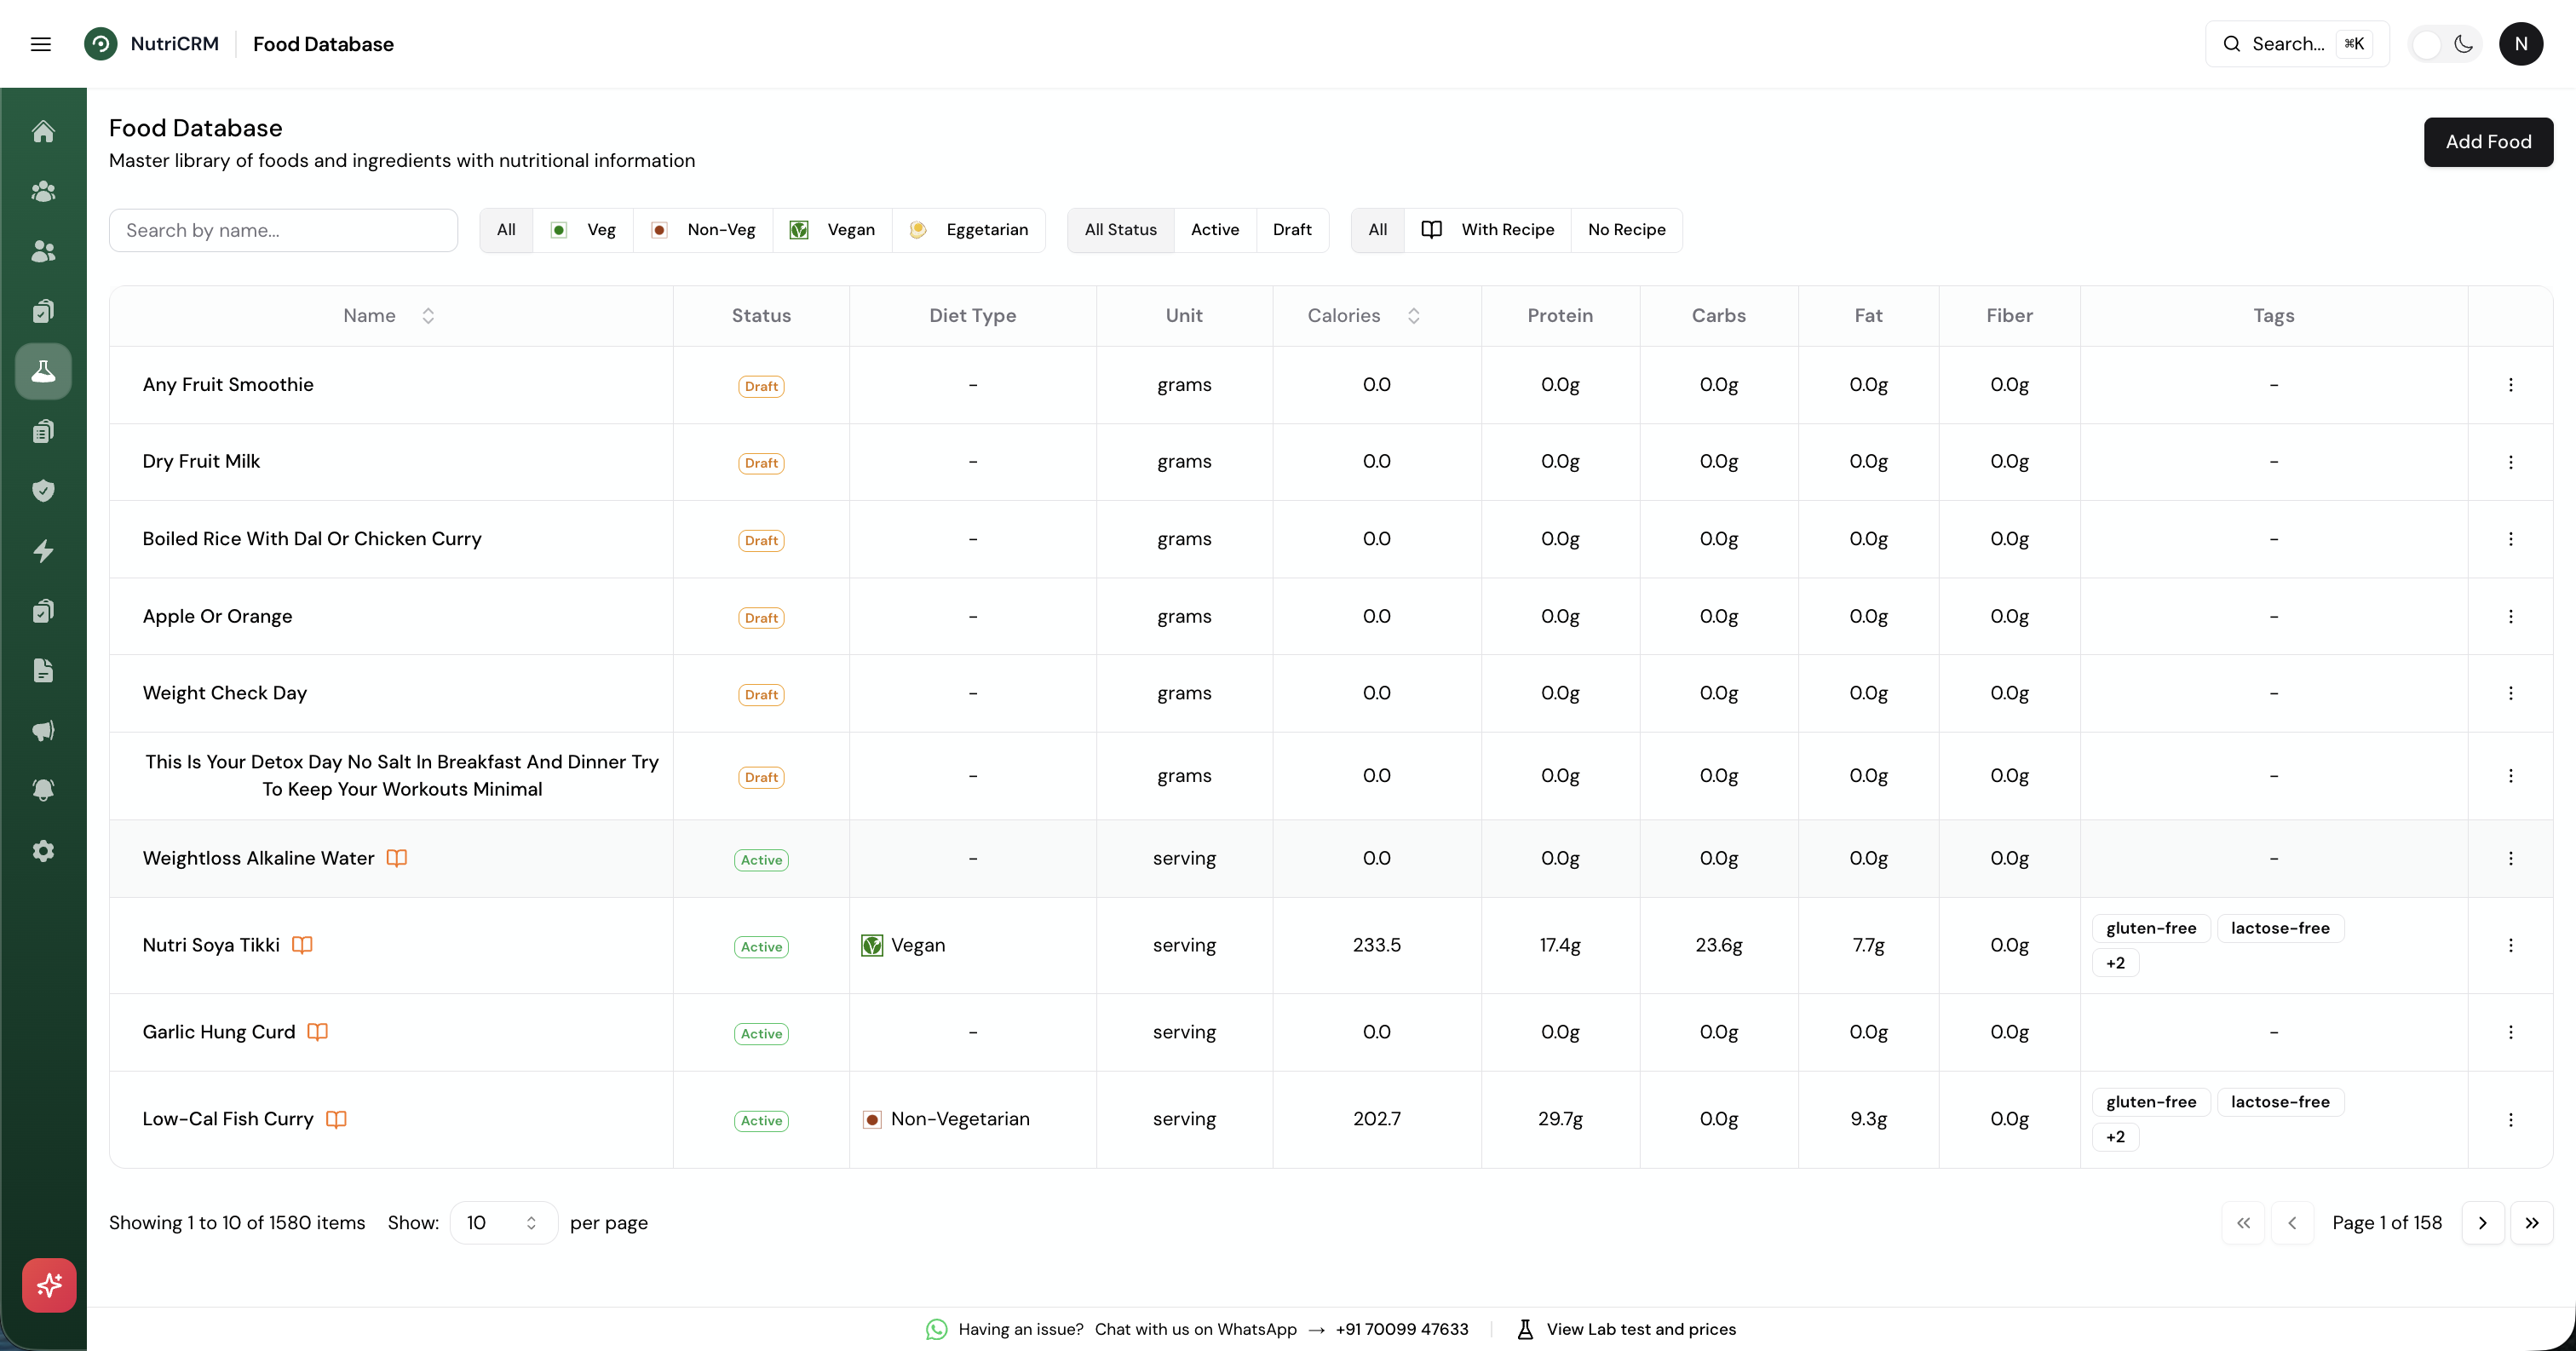The height and width of the screenshot is (1351, 2576).
Task: Click recipe book icon beside Nutri Soya Tikki
Action: coord(302,945)
